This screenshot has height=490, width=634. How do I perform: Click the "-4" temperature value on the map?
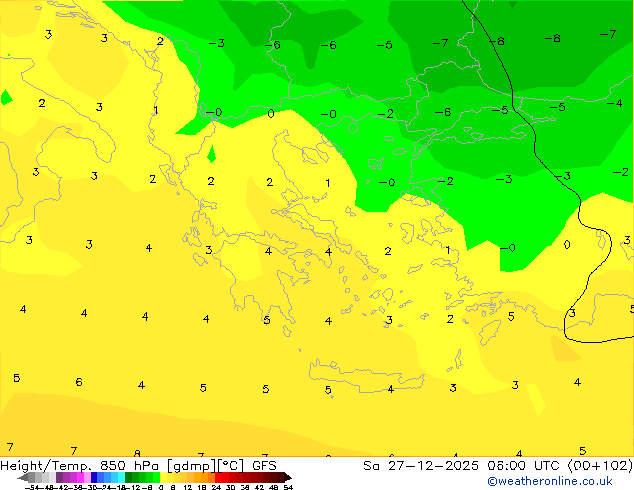point(614,103)
